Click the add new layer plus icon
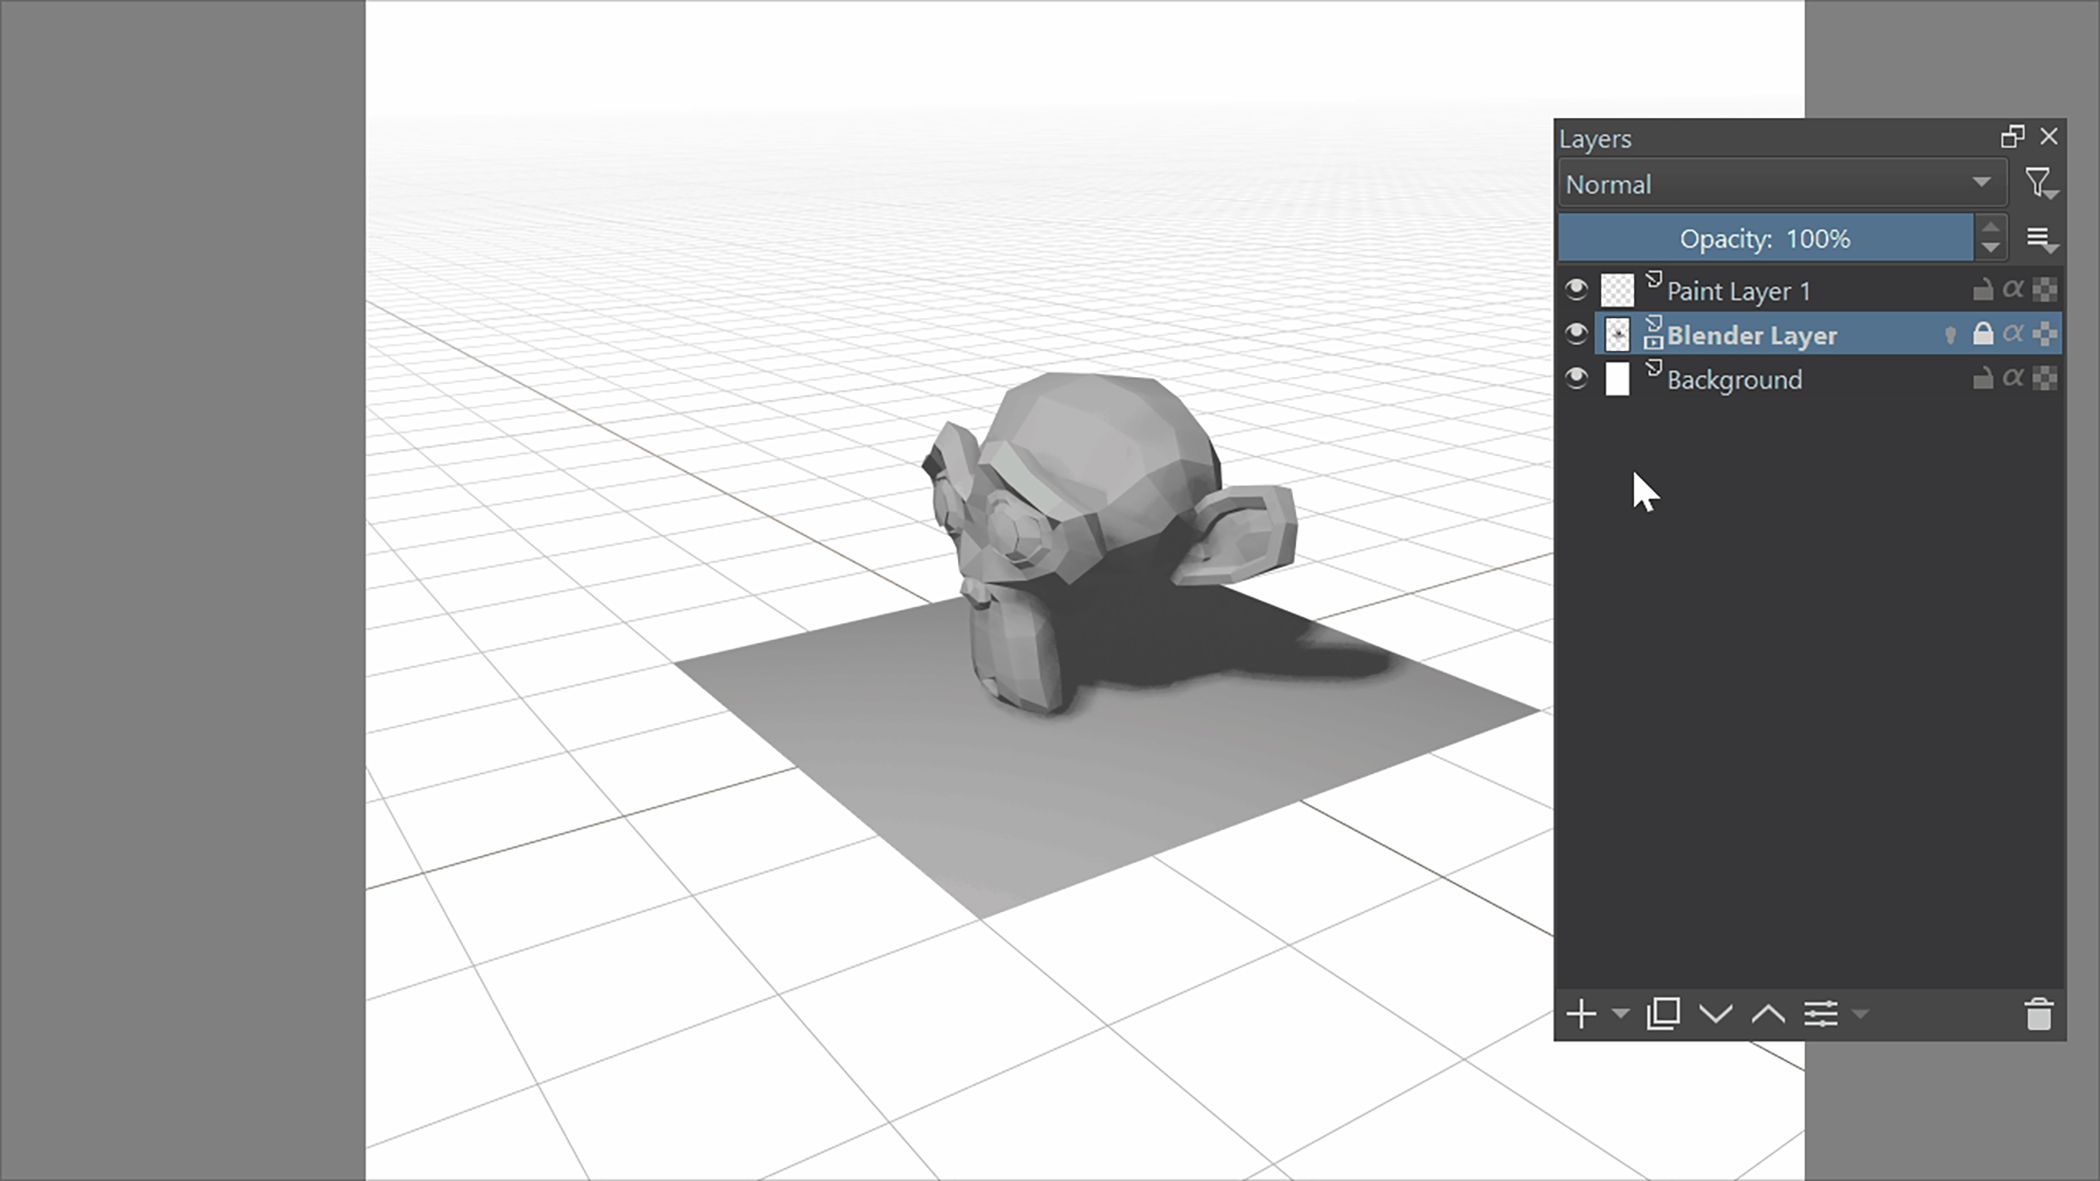 pyautogui.click(x=1581, y=1014)
